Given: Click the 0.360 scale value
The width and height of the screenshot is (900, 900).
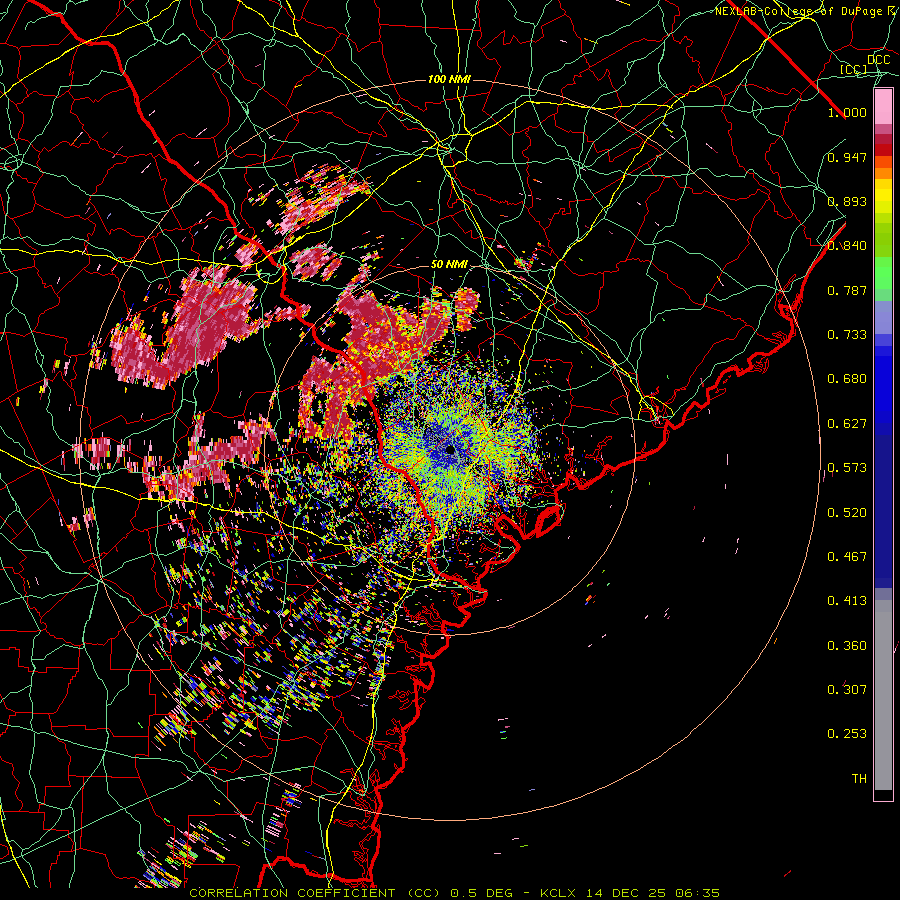Looking at the screenshot, I should 847,646.
